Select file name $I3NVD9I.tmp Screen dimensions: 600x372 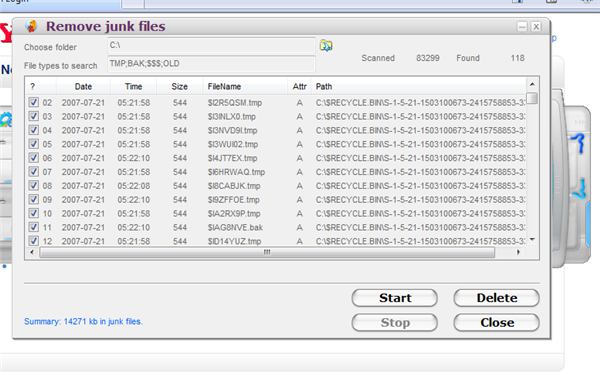[x=232, y=130]
